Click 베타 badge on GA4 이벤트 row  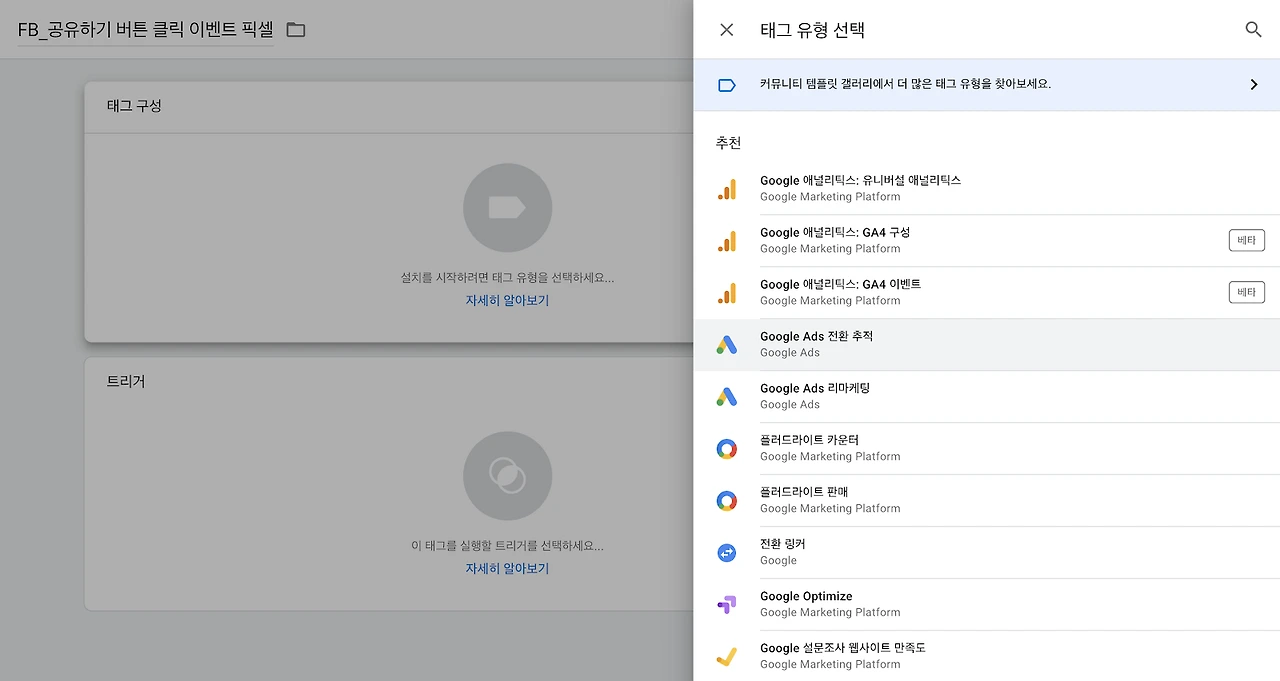[x=1246, y=292]
